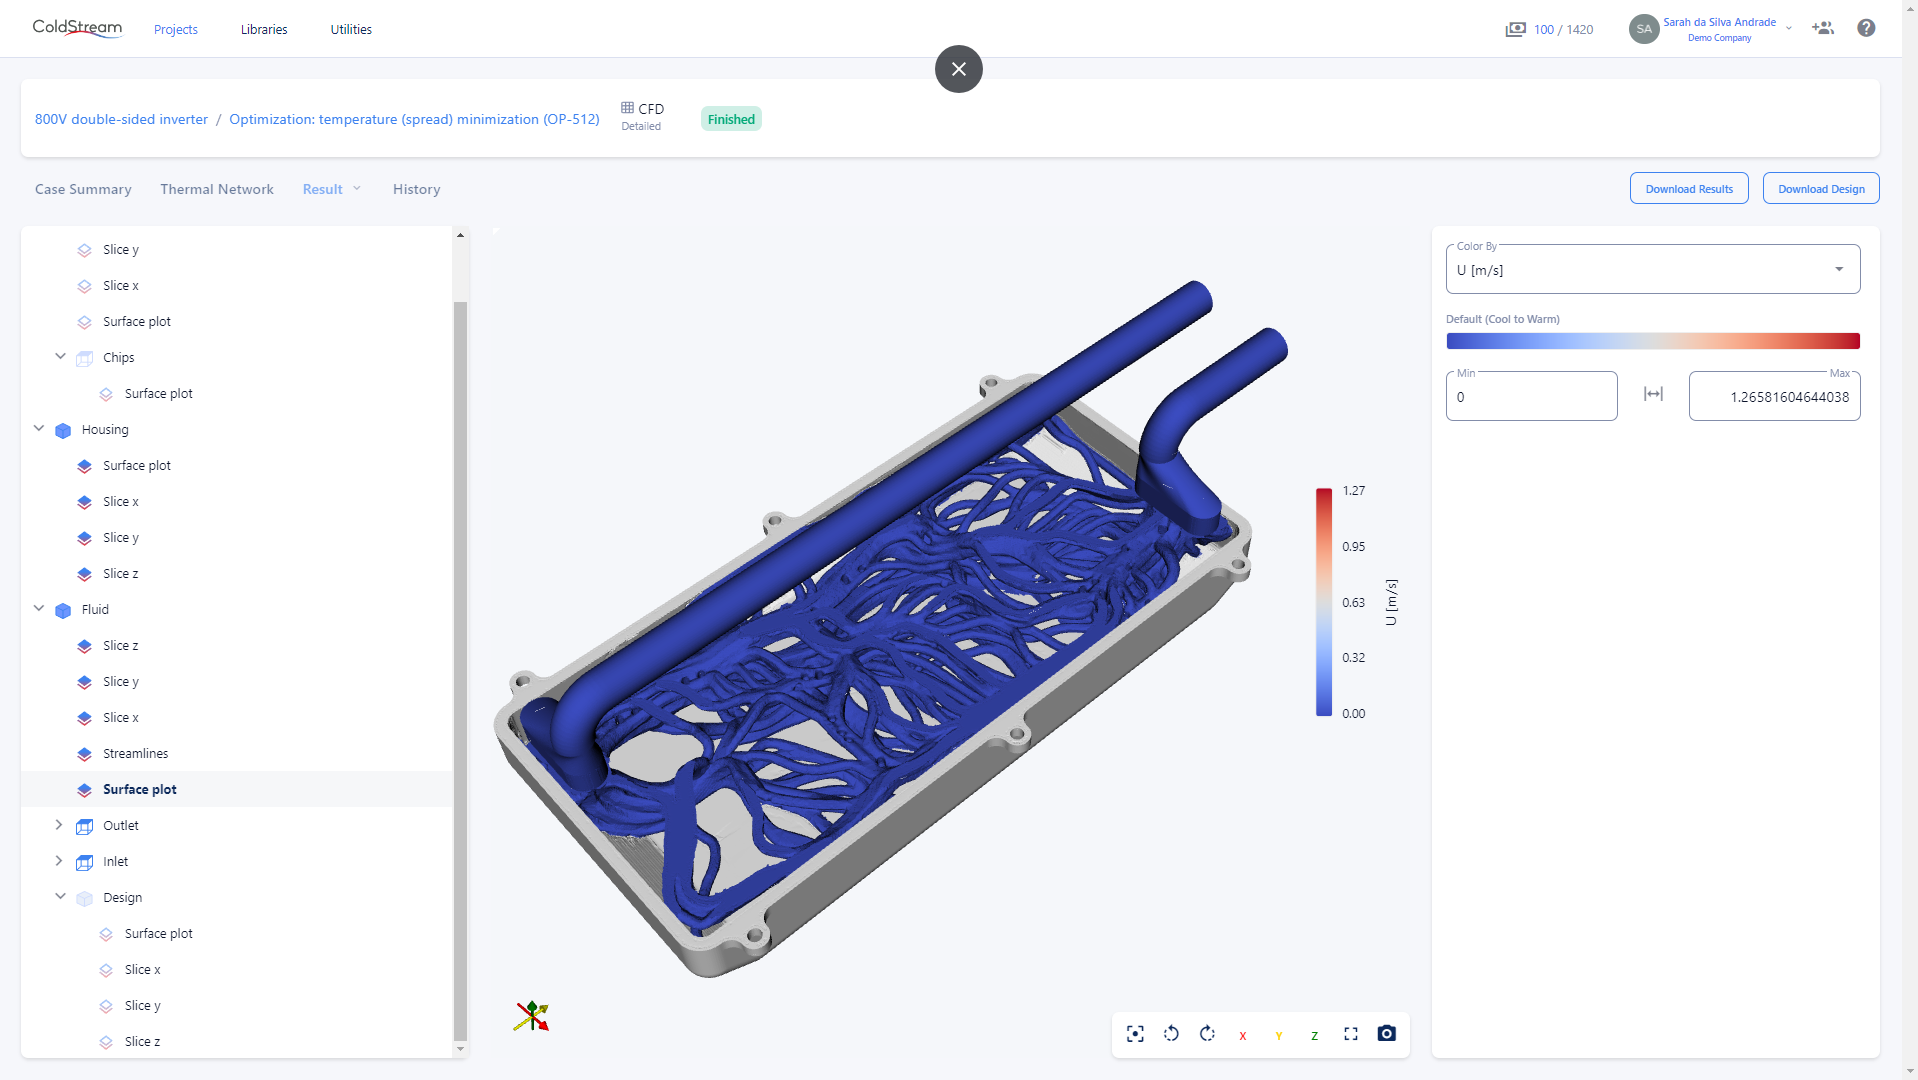The width and height of the screenshot is (1918, 1080).
Task: Toggle visibility of Housing Surface plot layer
Action: point(85,466)
